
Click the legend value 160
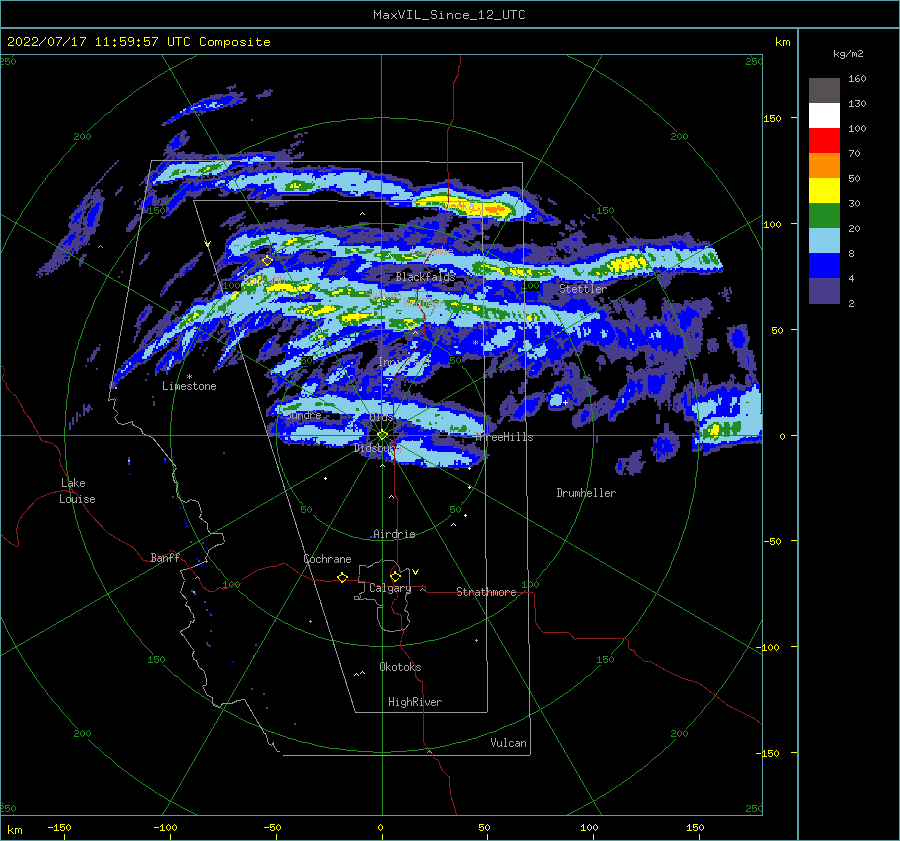[857, 79]
